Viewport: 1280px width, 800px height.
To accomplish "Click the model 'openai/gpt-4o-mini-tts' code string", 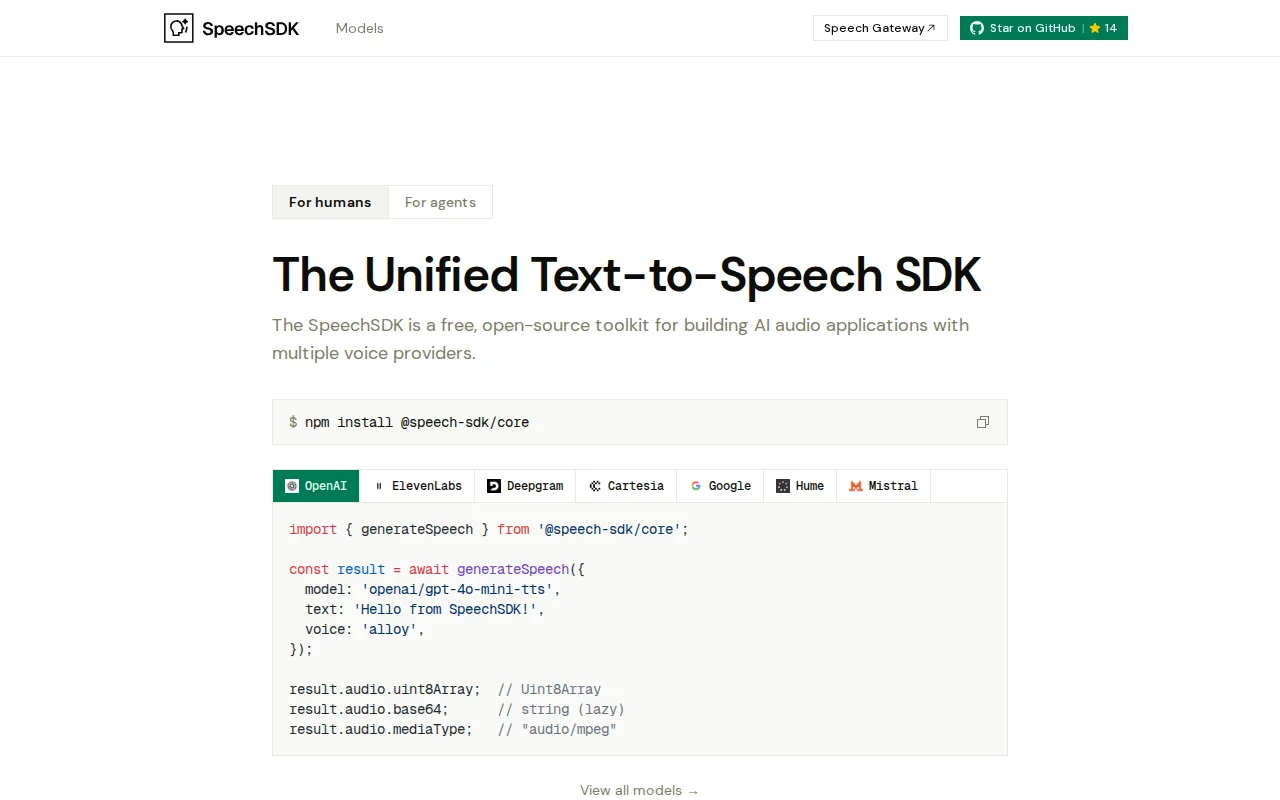I will (x=457, y=589).
